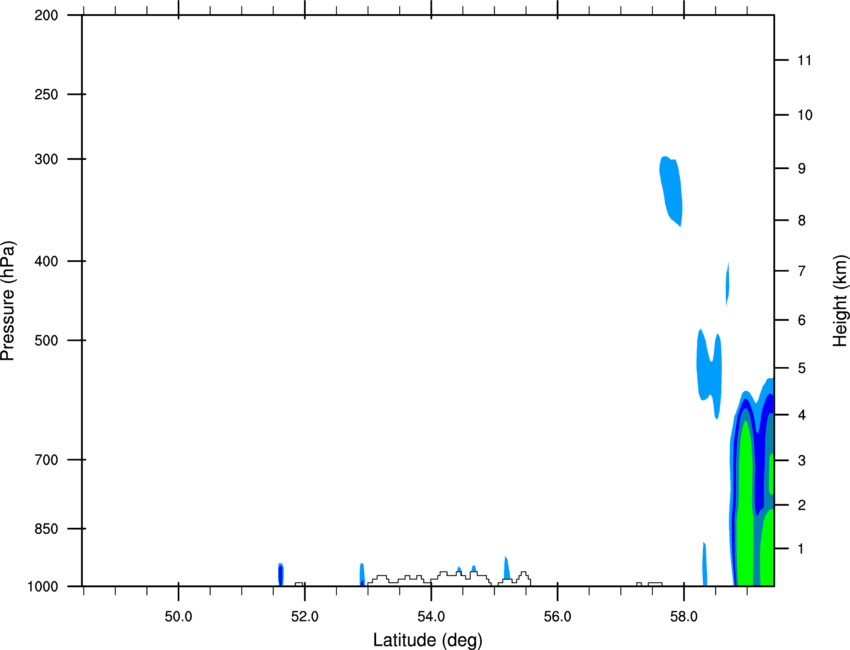
Task: Click the 'Height (km)' axis title
Action: [840, 301]
